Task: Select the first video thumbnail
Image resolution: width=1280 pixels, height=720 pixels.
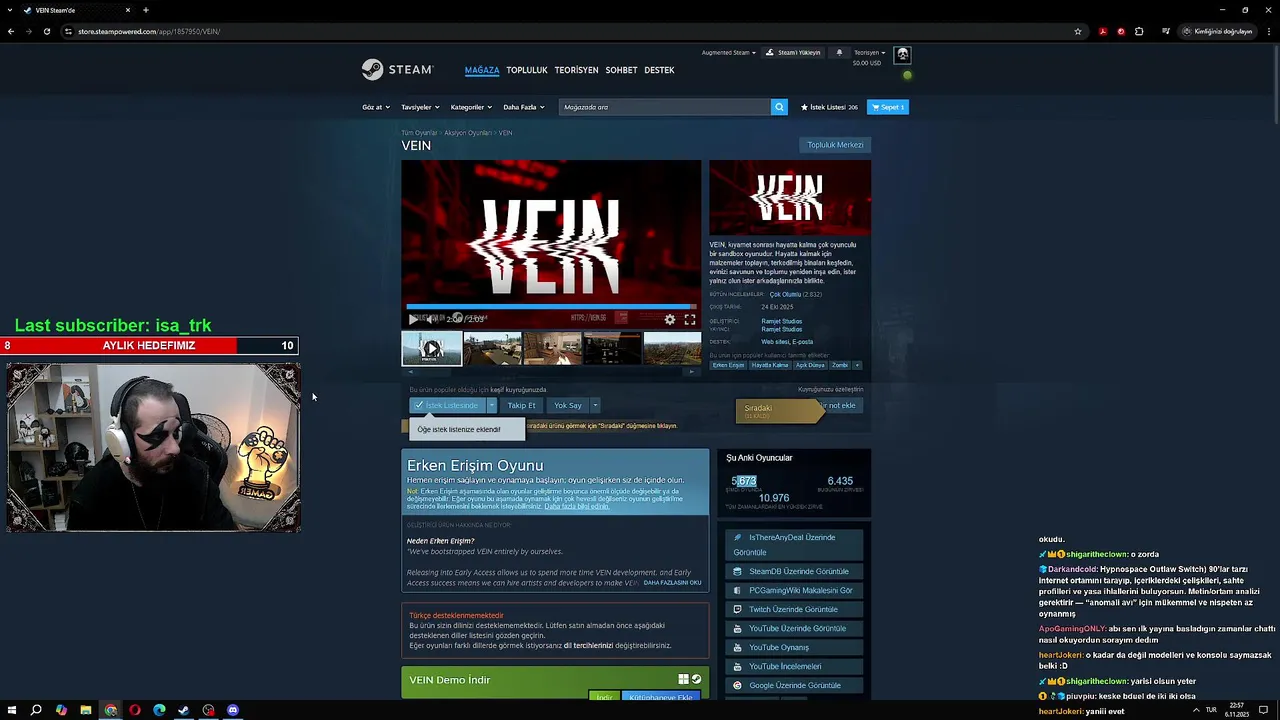Action: (x=431, y=348)
